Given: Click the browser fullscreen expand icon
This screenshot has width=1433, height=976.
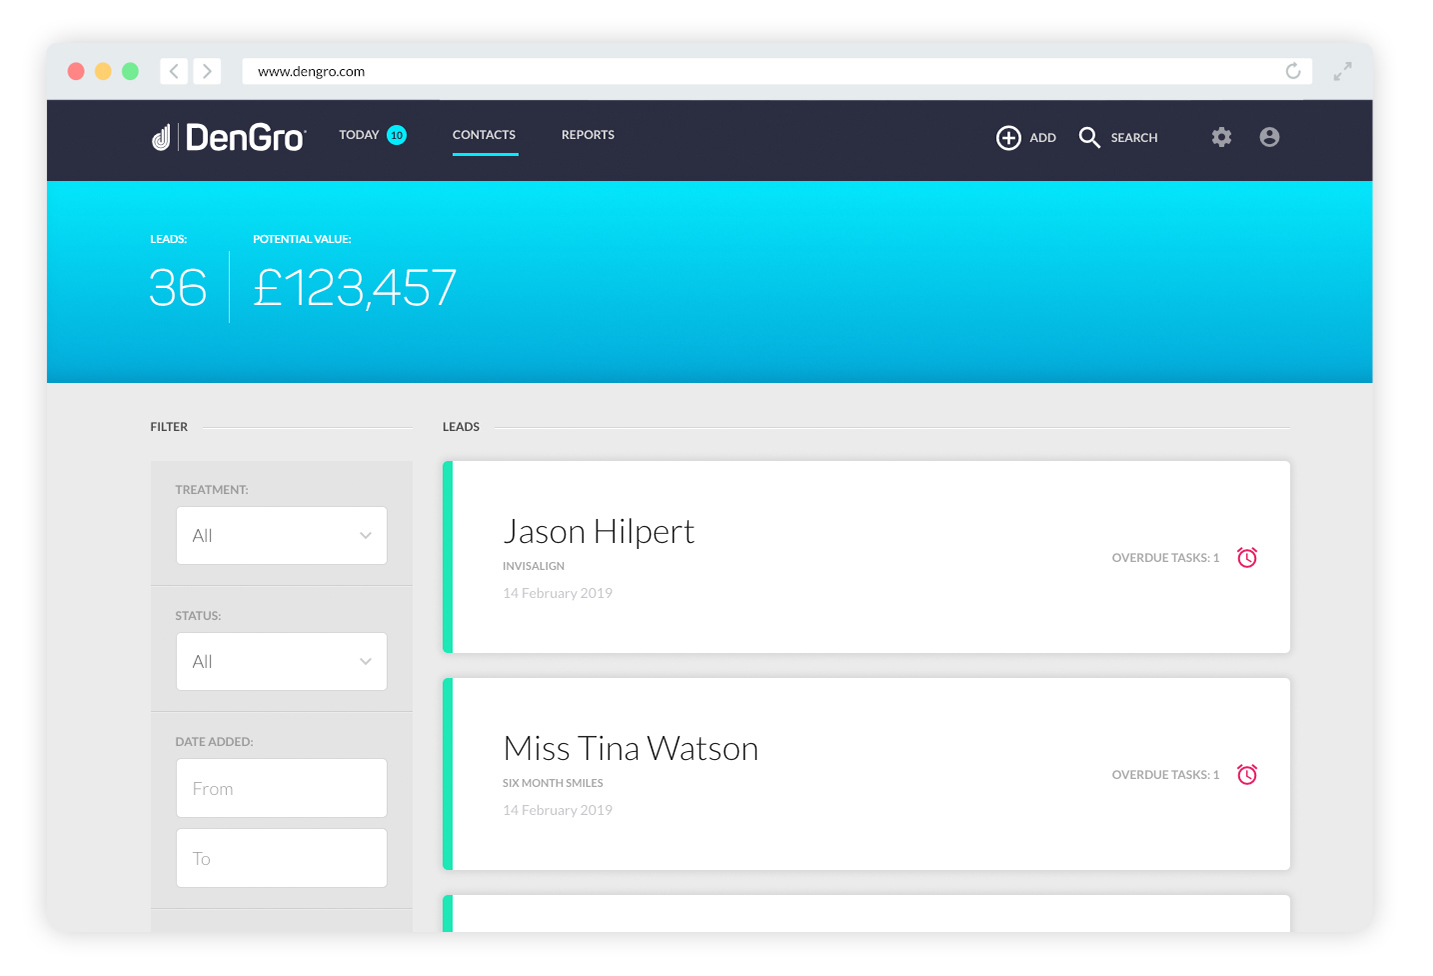Looking at the screenshot, I should point(1342,71).
